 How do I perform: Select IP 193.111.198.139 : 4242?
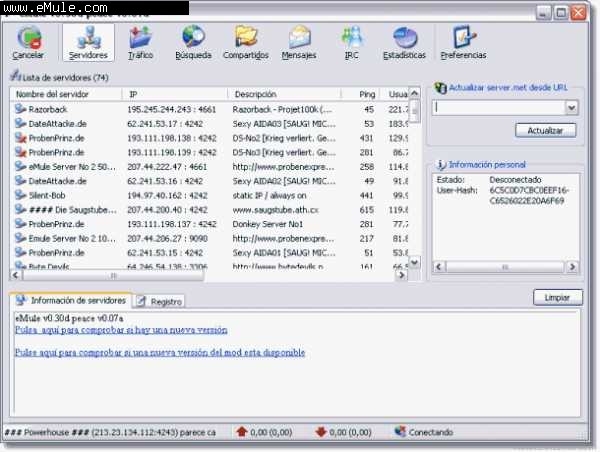click(172, 152)
